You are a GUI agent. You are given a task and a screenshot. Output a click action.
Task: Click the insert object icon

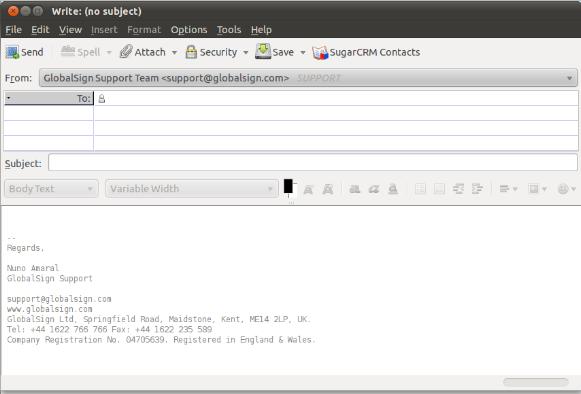point(534,189)
